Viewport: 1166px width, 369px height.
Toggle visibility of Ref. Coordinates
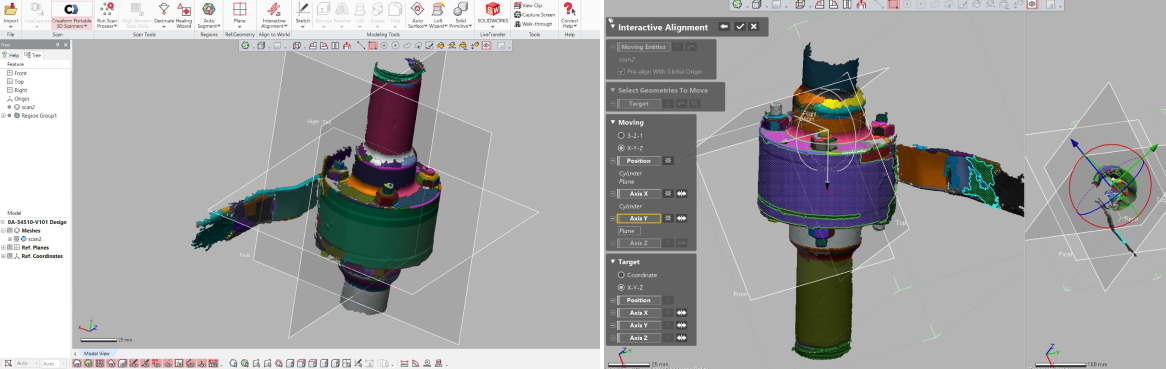(10, 256)
